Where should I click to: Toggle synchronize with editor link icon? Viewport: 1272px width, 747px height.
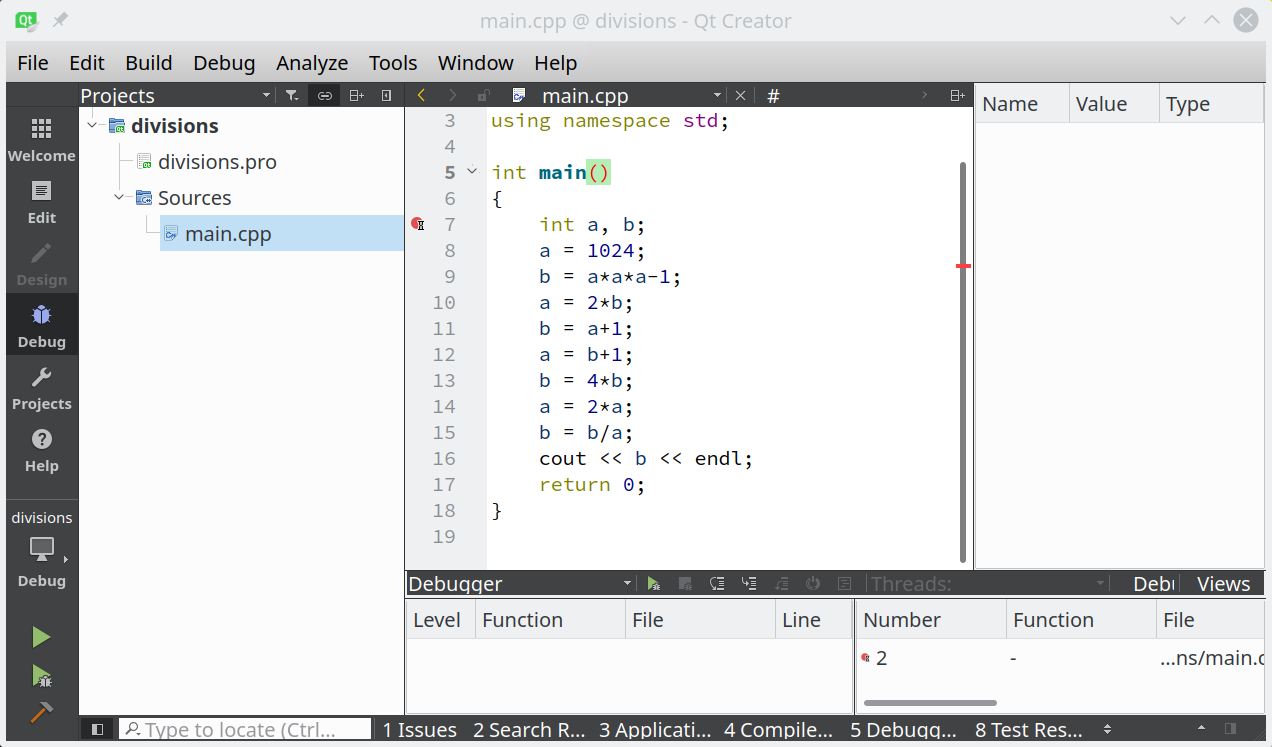point(324,96)
